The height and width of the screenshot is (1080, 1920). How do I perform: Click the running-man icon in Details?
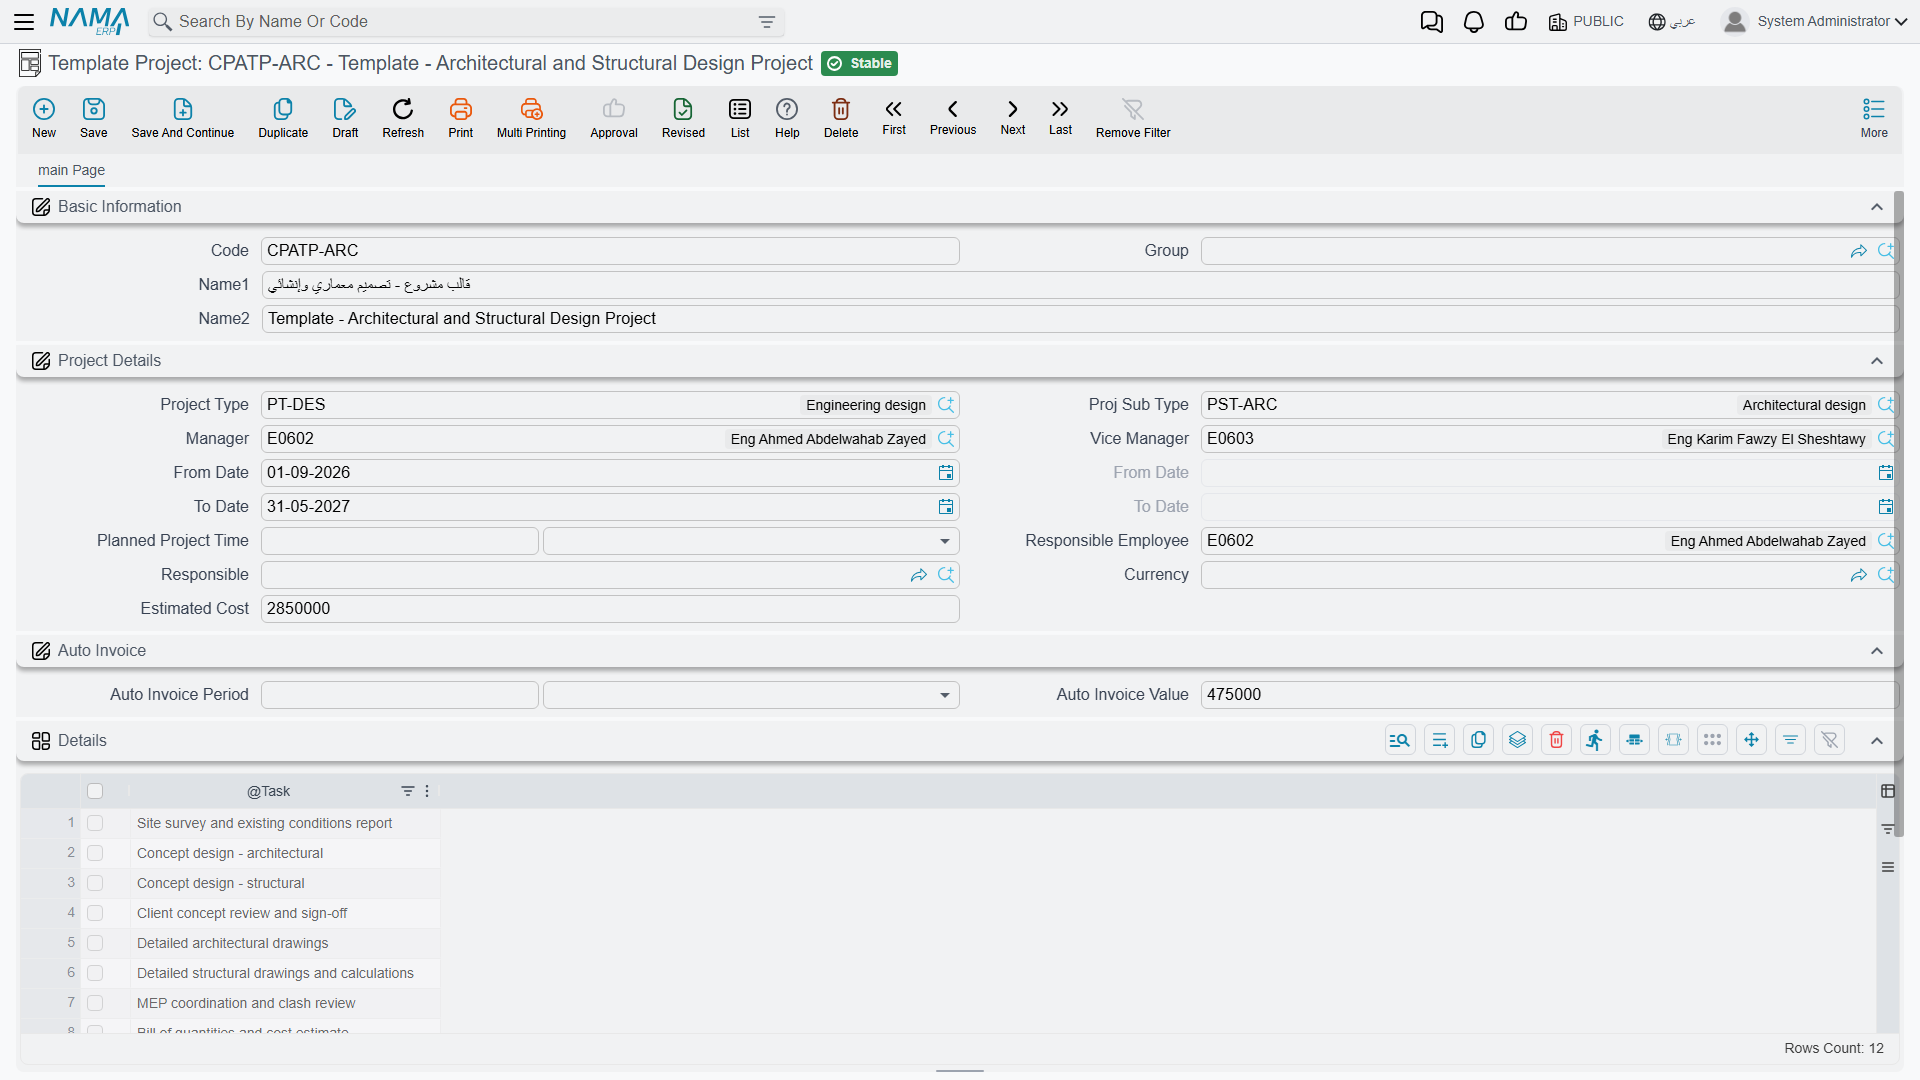(x=1595, y=740)
